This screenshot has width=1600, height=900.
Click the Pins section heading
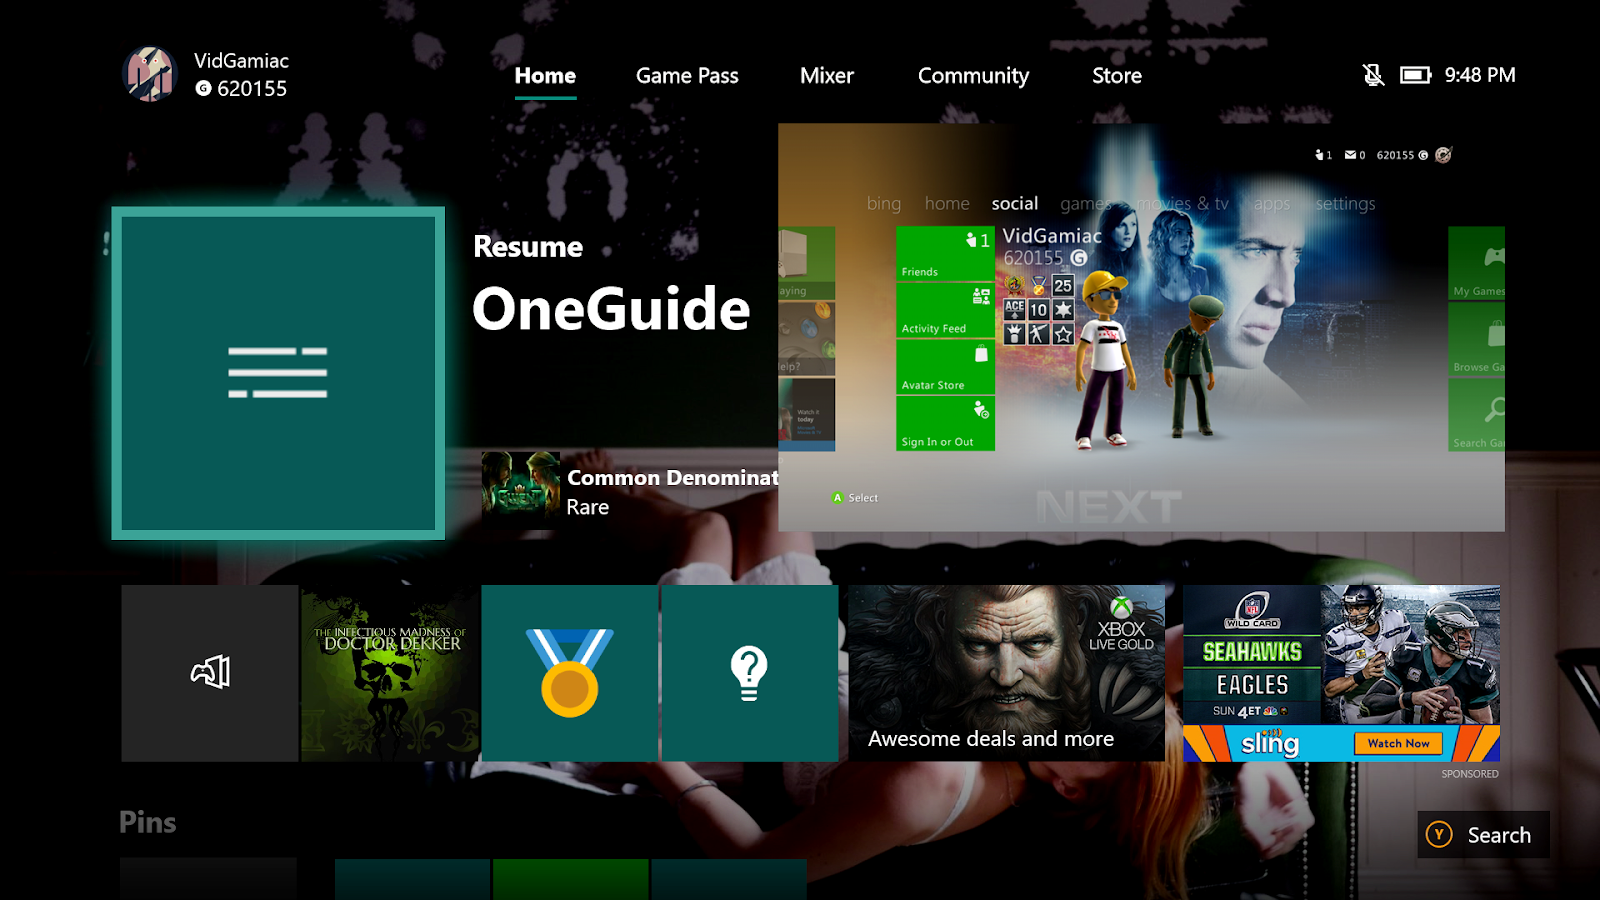coord(148,822)
